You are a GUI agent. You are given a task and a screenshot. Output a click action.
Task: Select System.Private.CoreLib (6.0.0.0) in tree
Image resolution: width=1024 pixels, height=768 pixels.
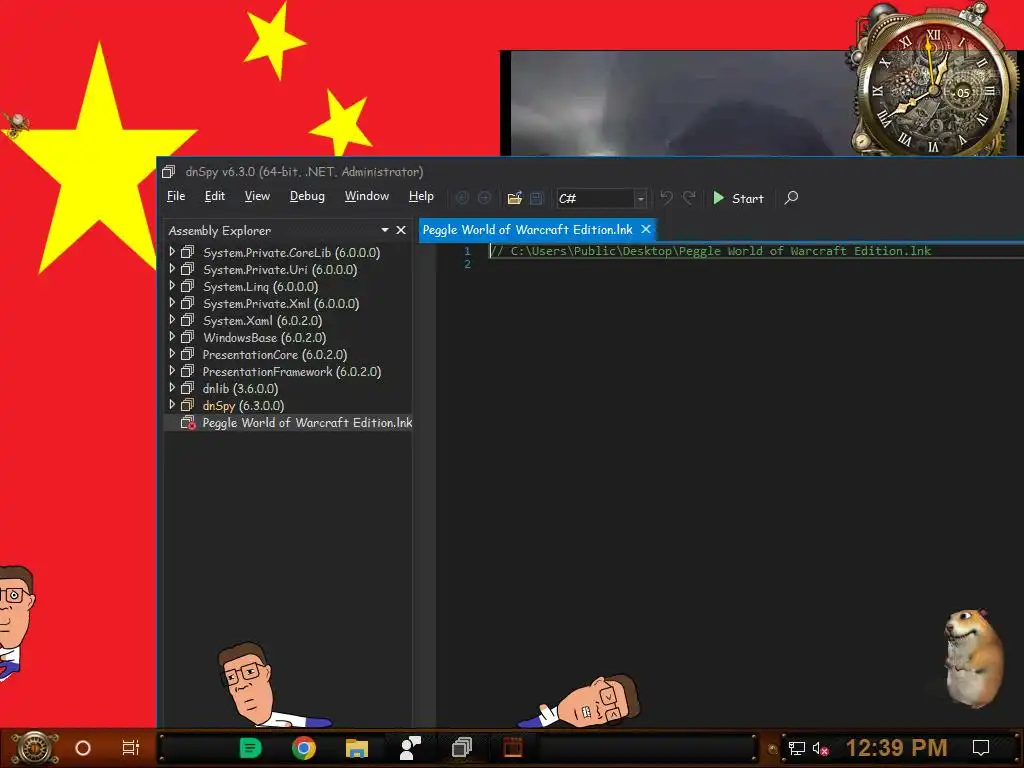coord(291,253)
